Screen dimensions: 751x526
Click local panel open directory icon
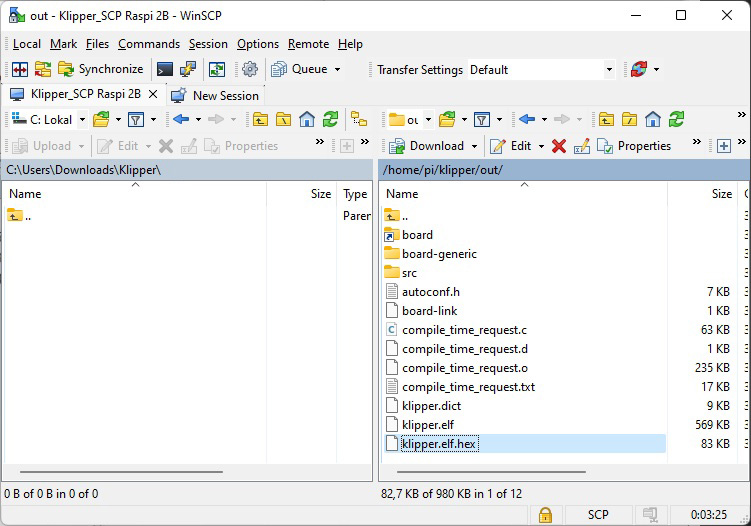[101, 119]
